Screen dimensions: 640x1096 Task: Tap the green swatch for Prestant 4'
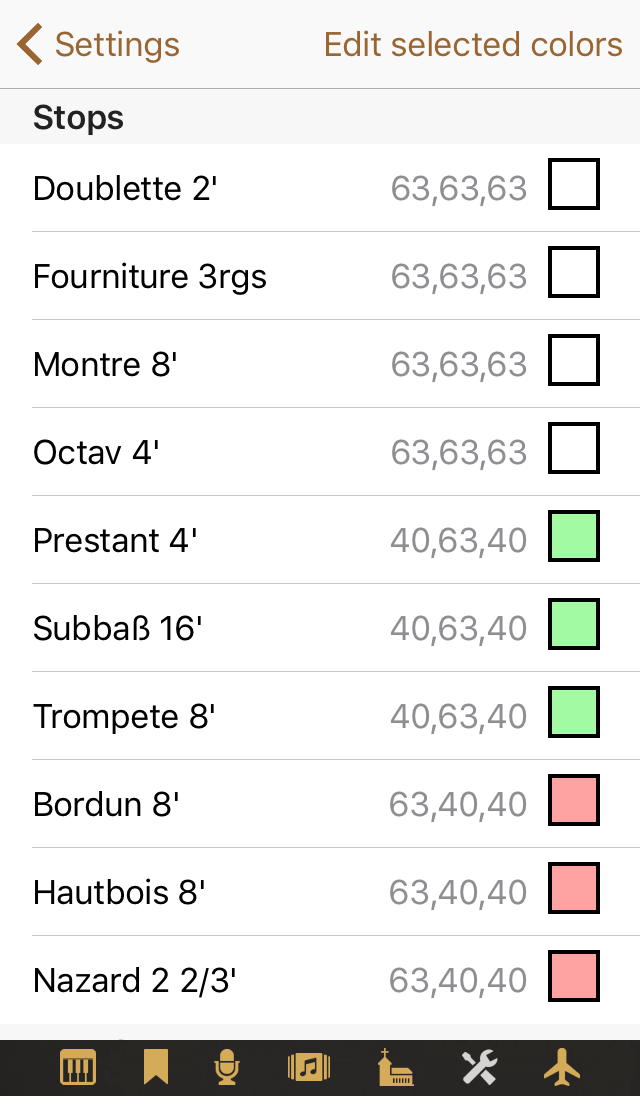[574, 536]
